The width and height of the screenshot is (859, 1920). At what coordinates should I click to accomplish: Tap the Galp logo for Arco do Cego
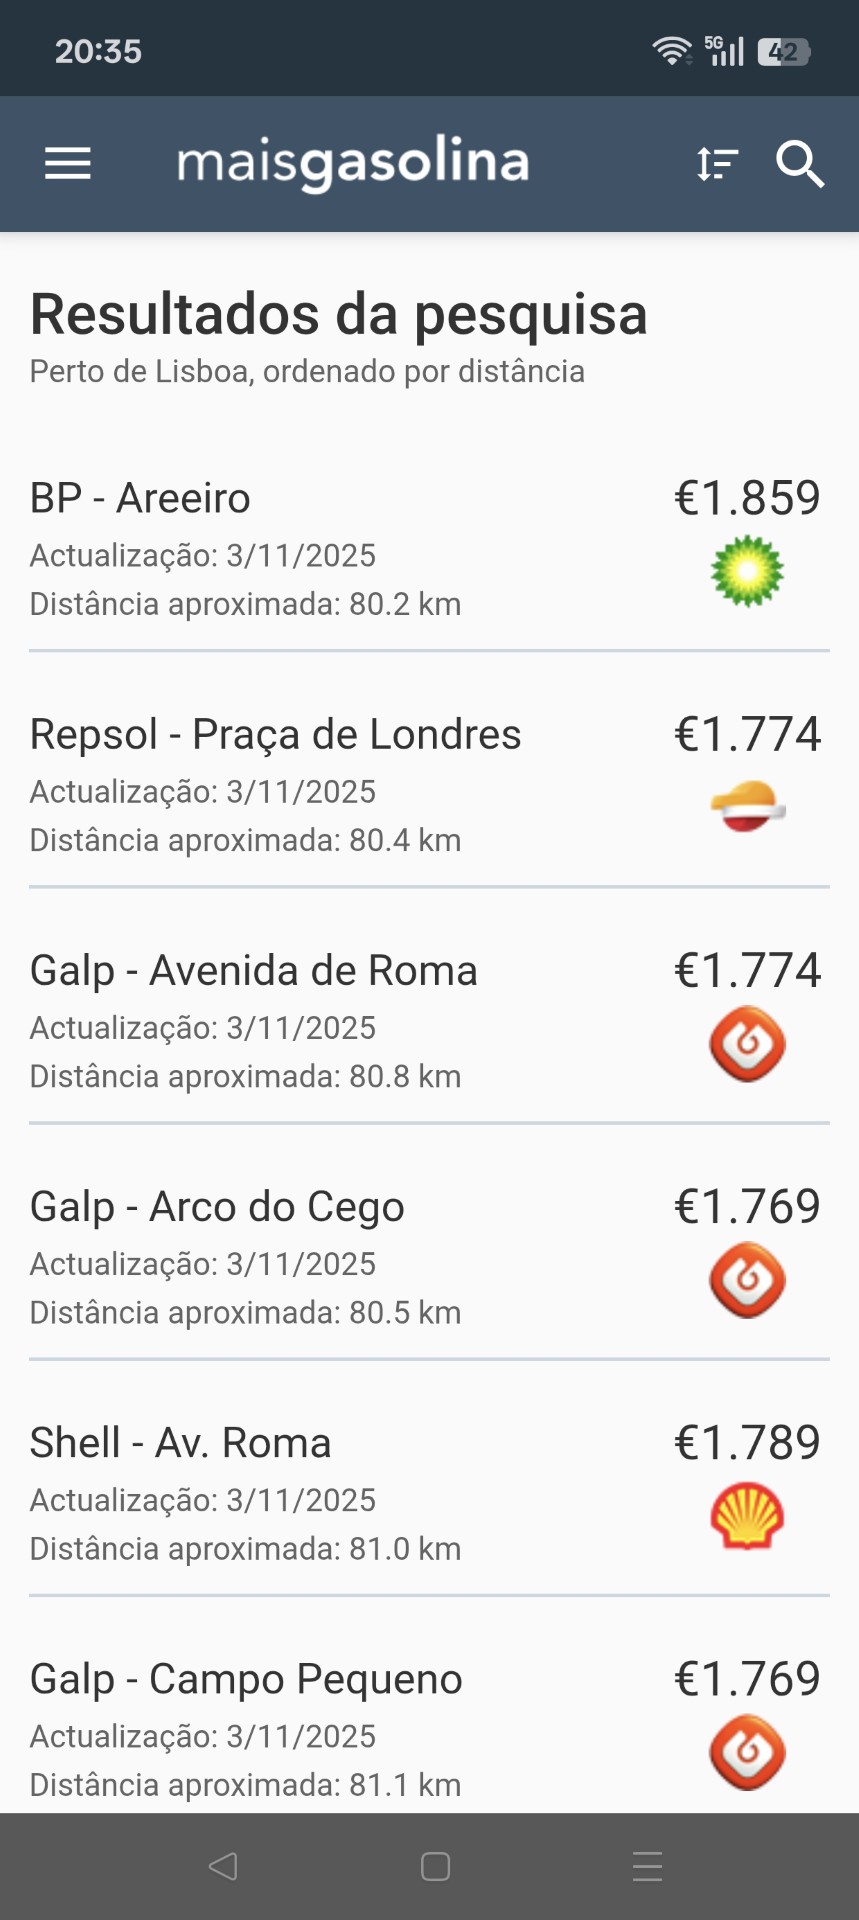[747, 1280]
